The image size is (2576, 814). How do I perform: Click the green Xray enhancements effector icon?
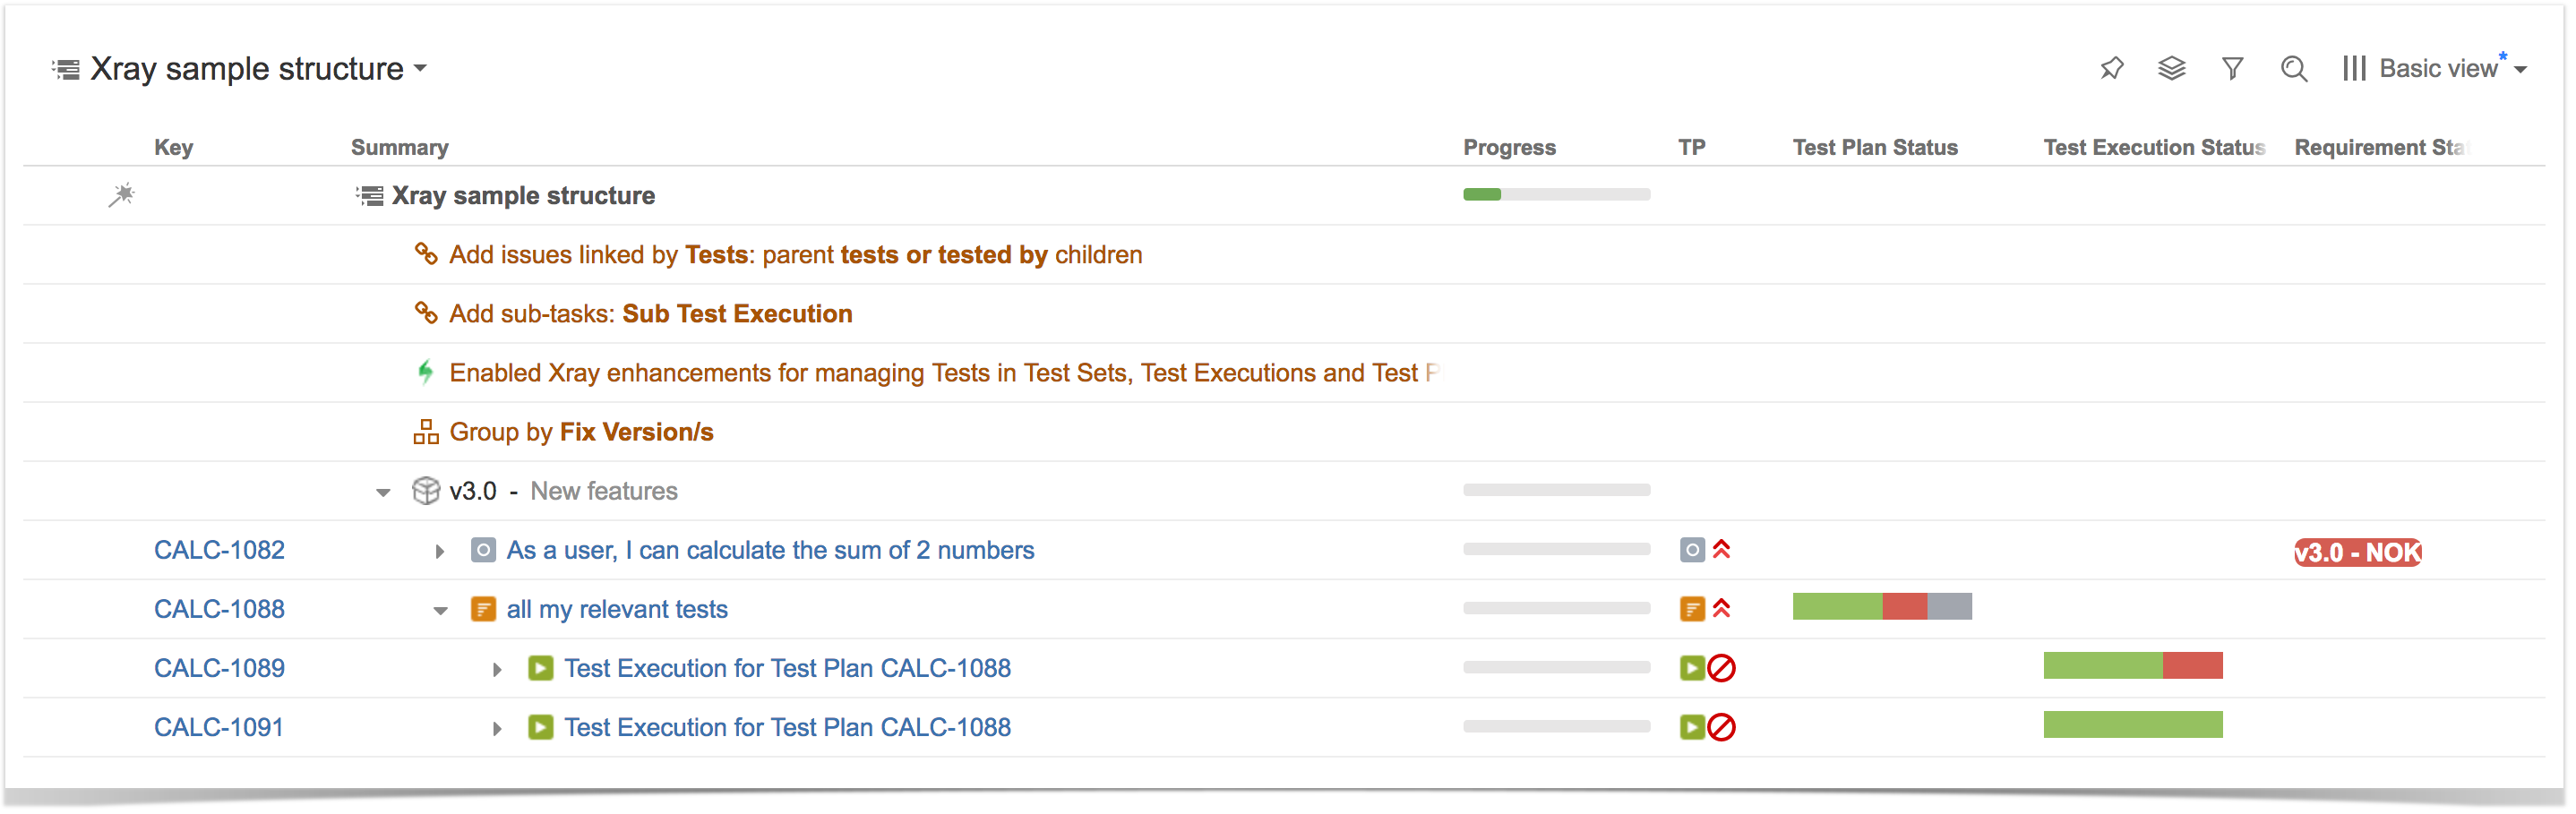pos(426,373)
